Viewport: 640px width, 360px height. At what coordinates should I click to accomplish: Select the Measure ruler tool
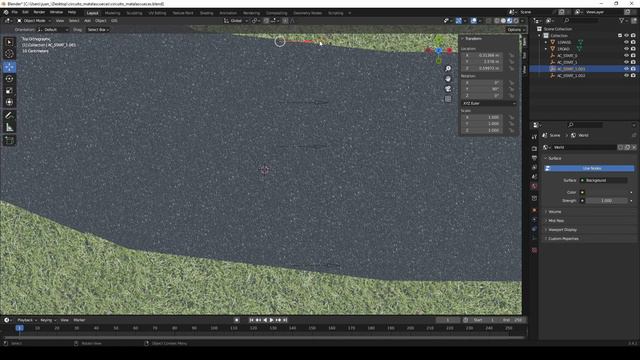click(x=9, y=128)
